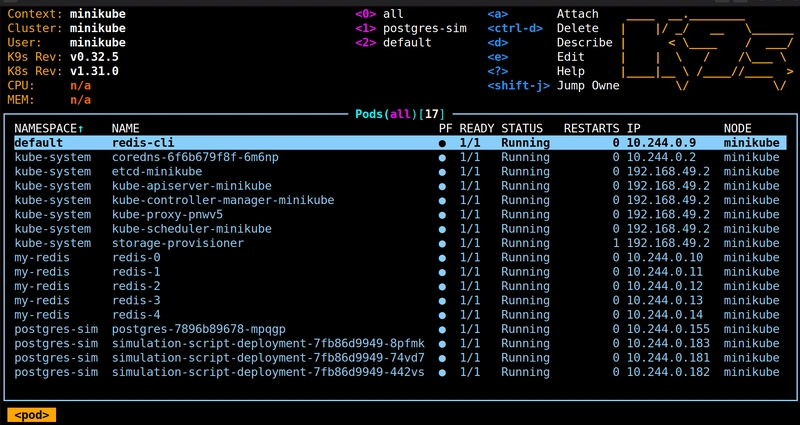Click the port-forward dot for storage-provisioner
This screenshot has width=800, height=425.
pos(442,243)
